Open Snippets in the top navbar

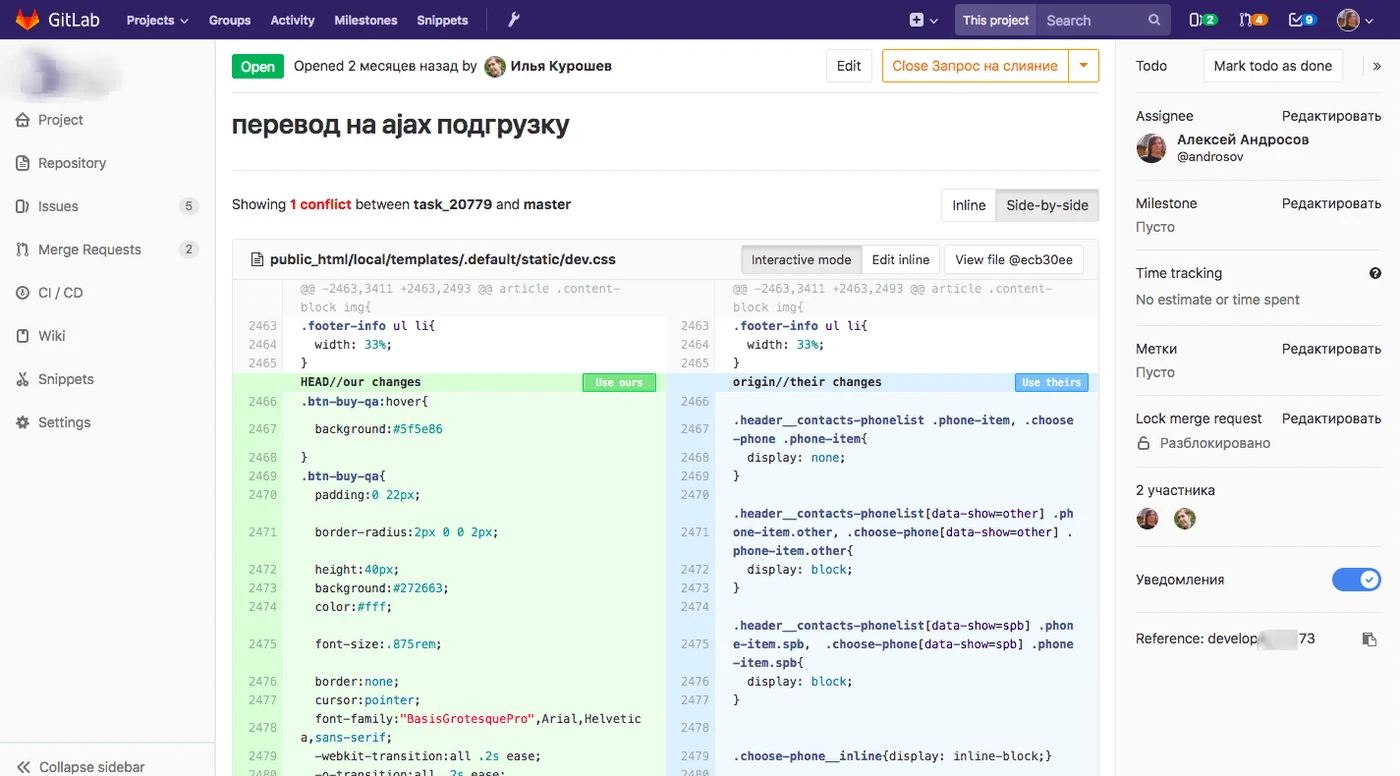coord(442,20)
